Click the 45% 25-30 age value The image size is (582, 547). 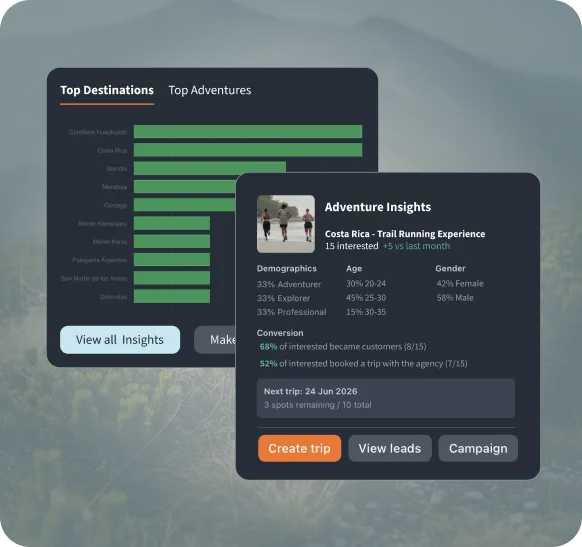click(x=366, y=298)
